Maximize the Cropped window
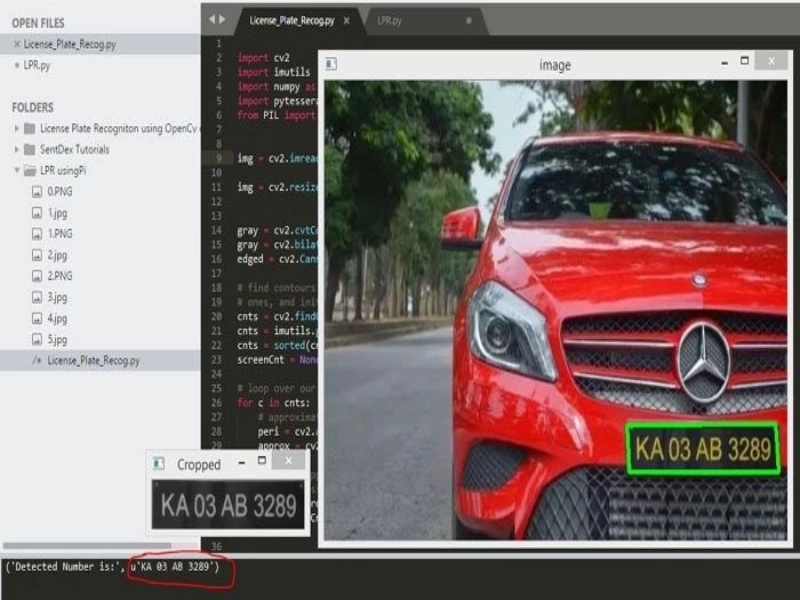The width and height of the screenshot is (800, 600). (x=262, y=462)
